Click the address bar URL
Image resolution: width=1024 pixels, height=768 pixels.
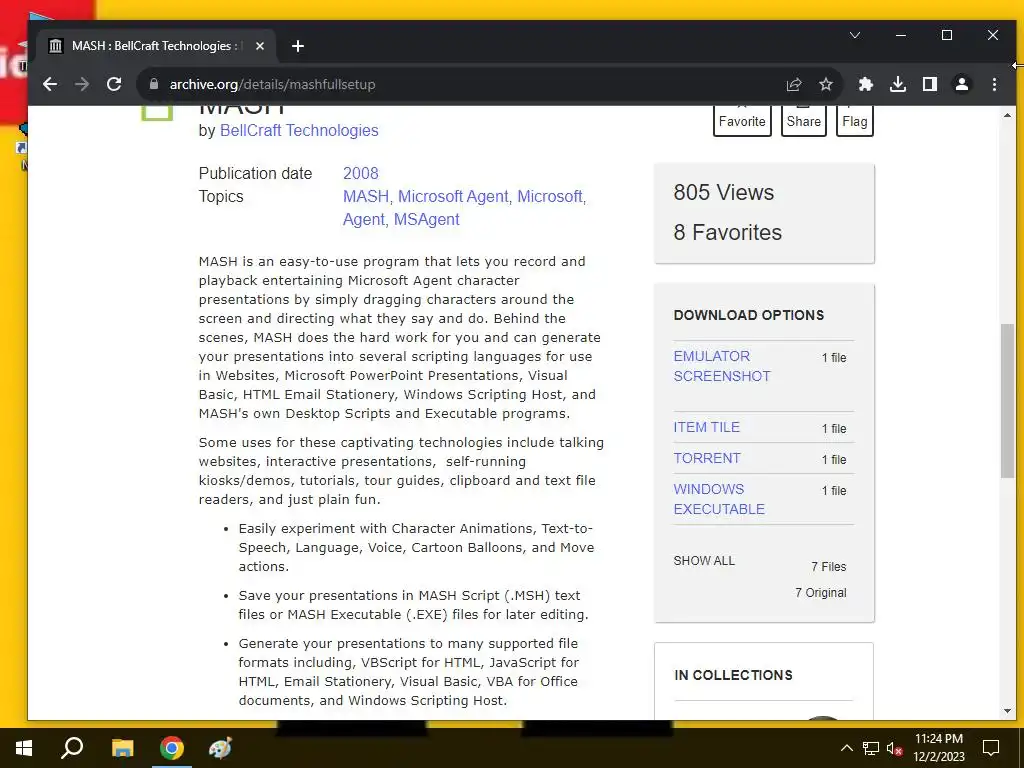point(272,84)
